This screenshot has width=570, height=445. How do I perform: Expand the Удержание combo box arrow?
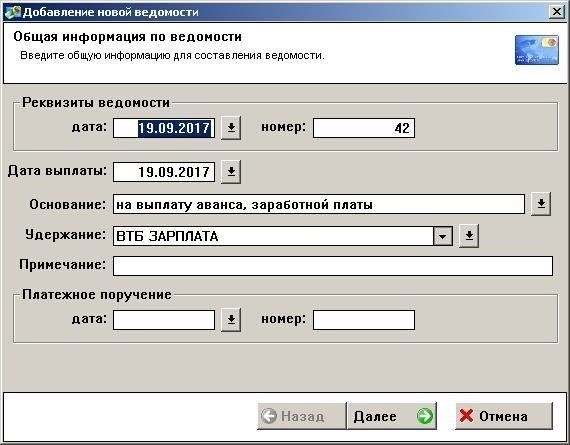[443, 236]
